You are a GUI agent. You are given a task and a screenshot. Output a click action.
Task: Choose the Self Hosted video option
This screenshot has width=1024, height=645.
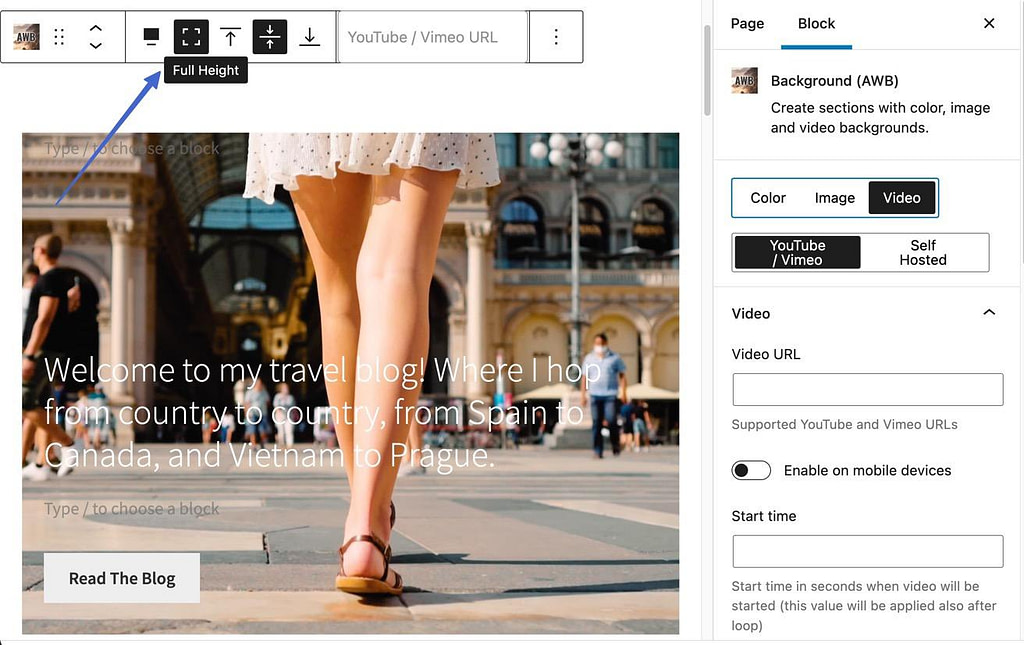(923, 252)
